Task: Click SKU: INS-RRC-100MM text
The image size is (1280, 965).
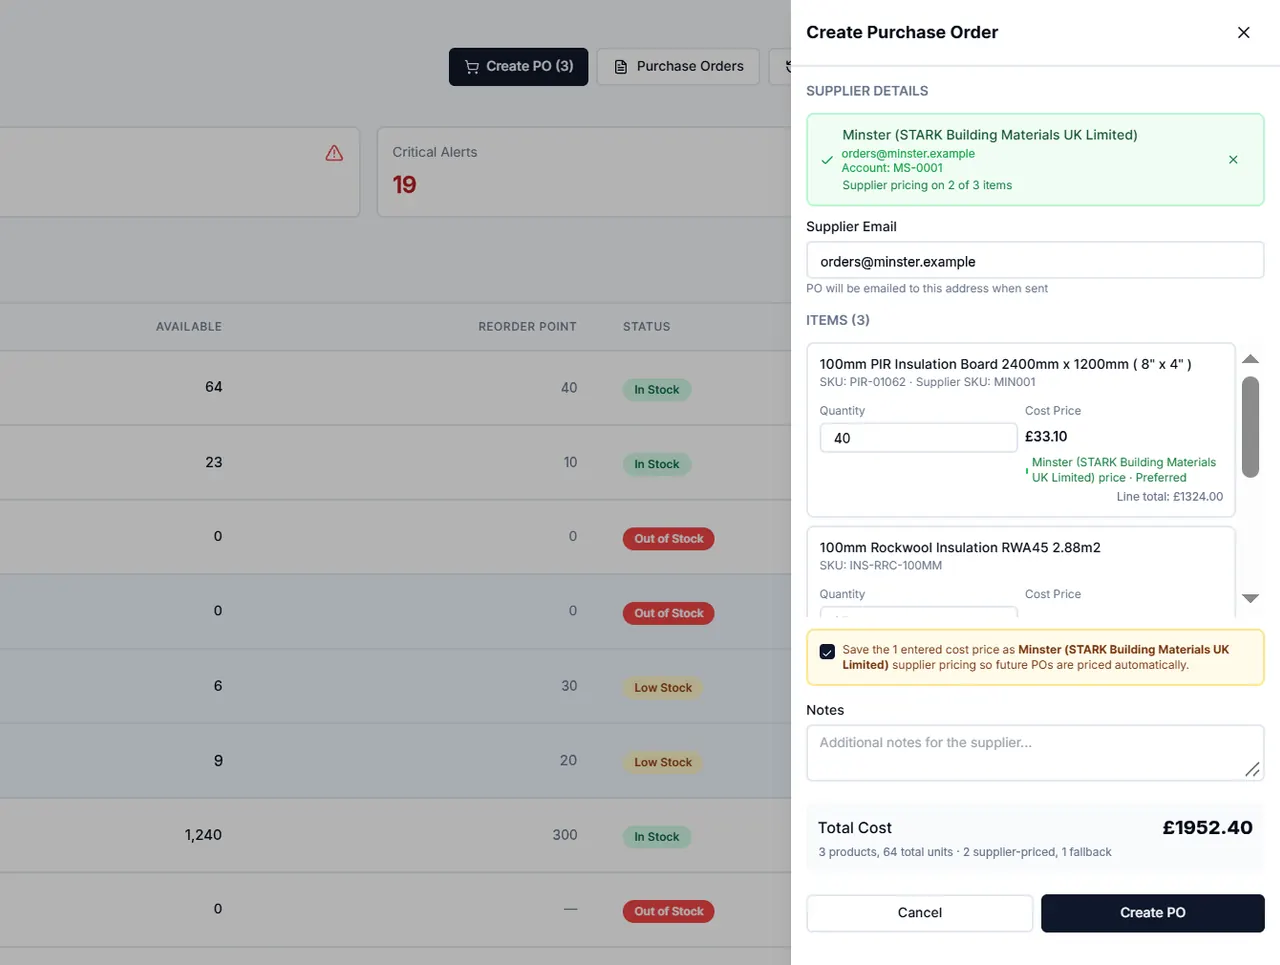Action: (881, 566)
